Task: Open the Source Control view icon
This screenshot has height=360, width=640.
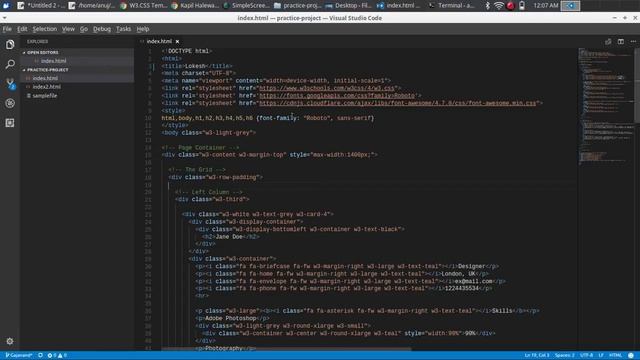Action: point(10,83)
